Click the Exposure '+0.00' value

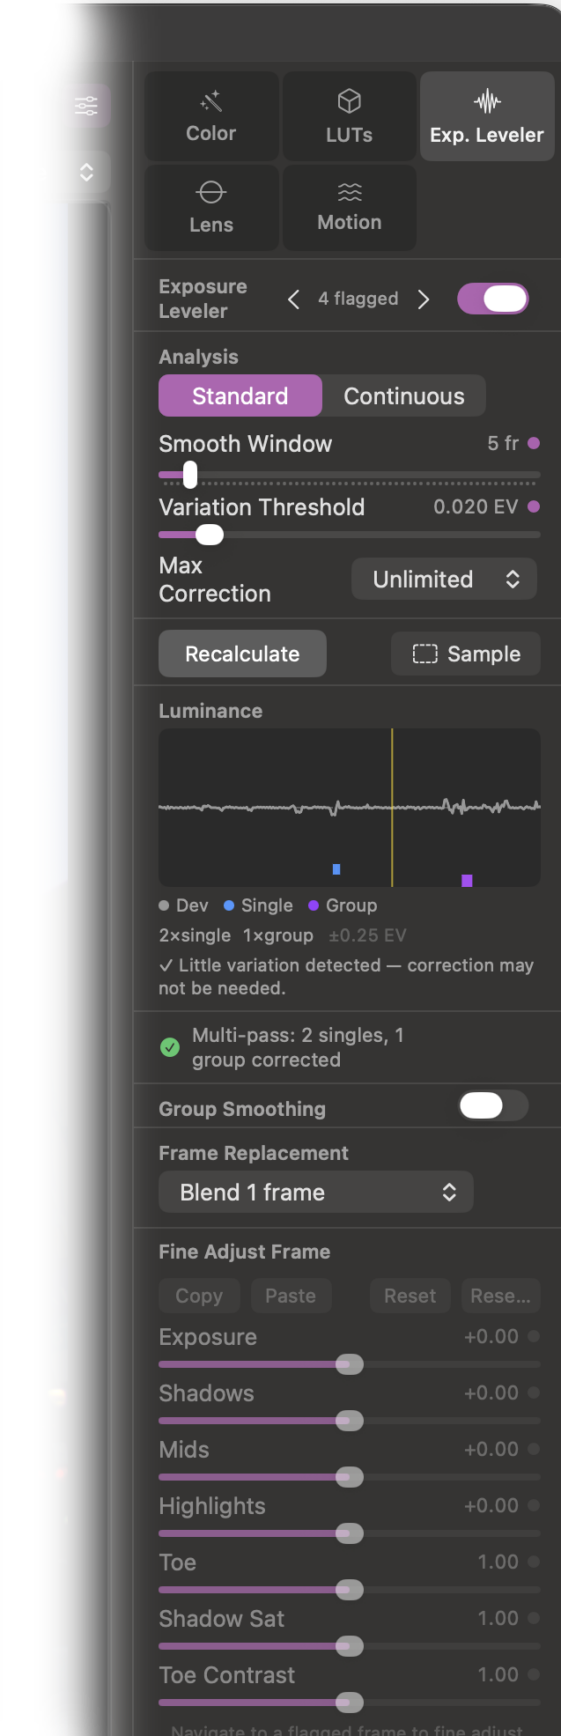click(491, 1336)
